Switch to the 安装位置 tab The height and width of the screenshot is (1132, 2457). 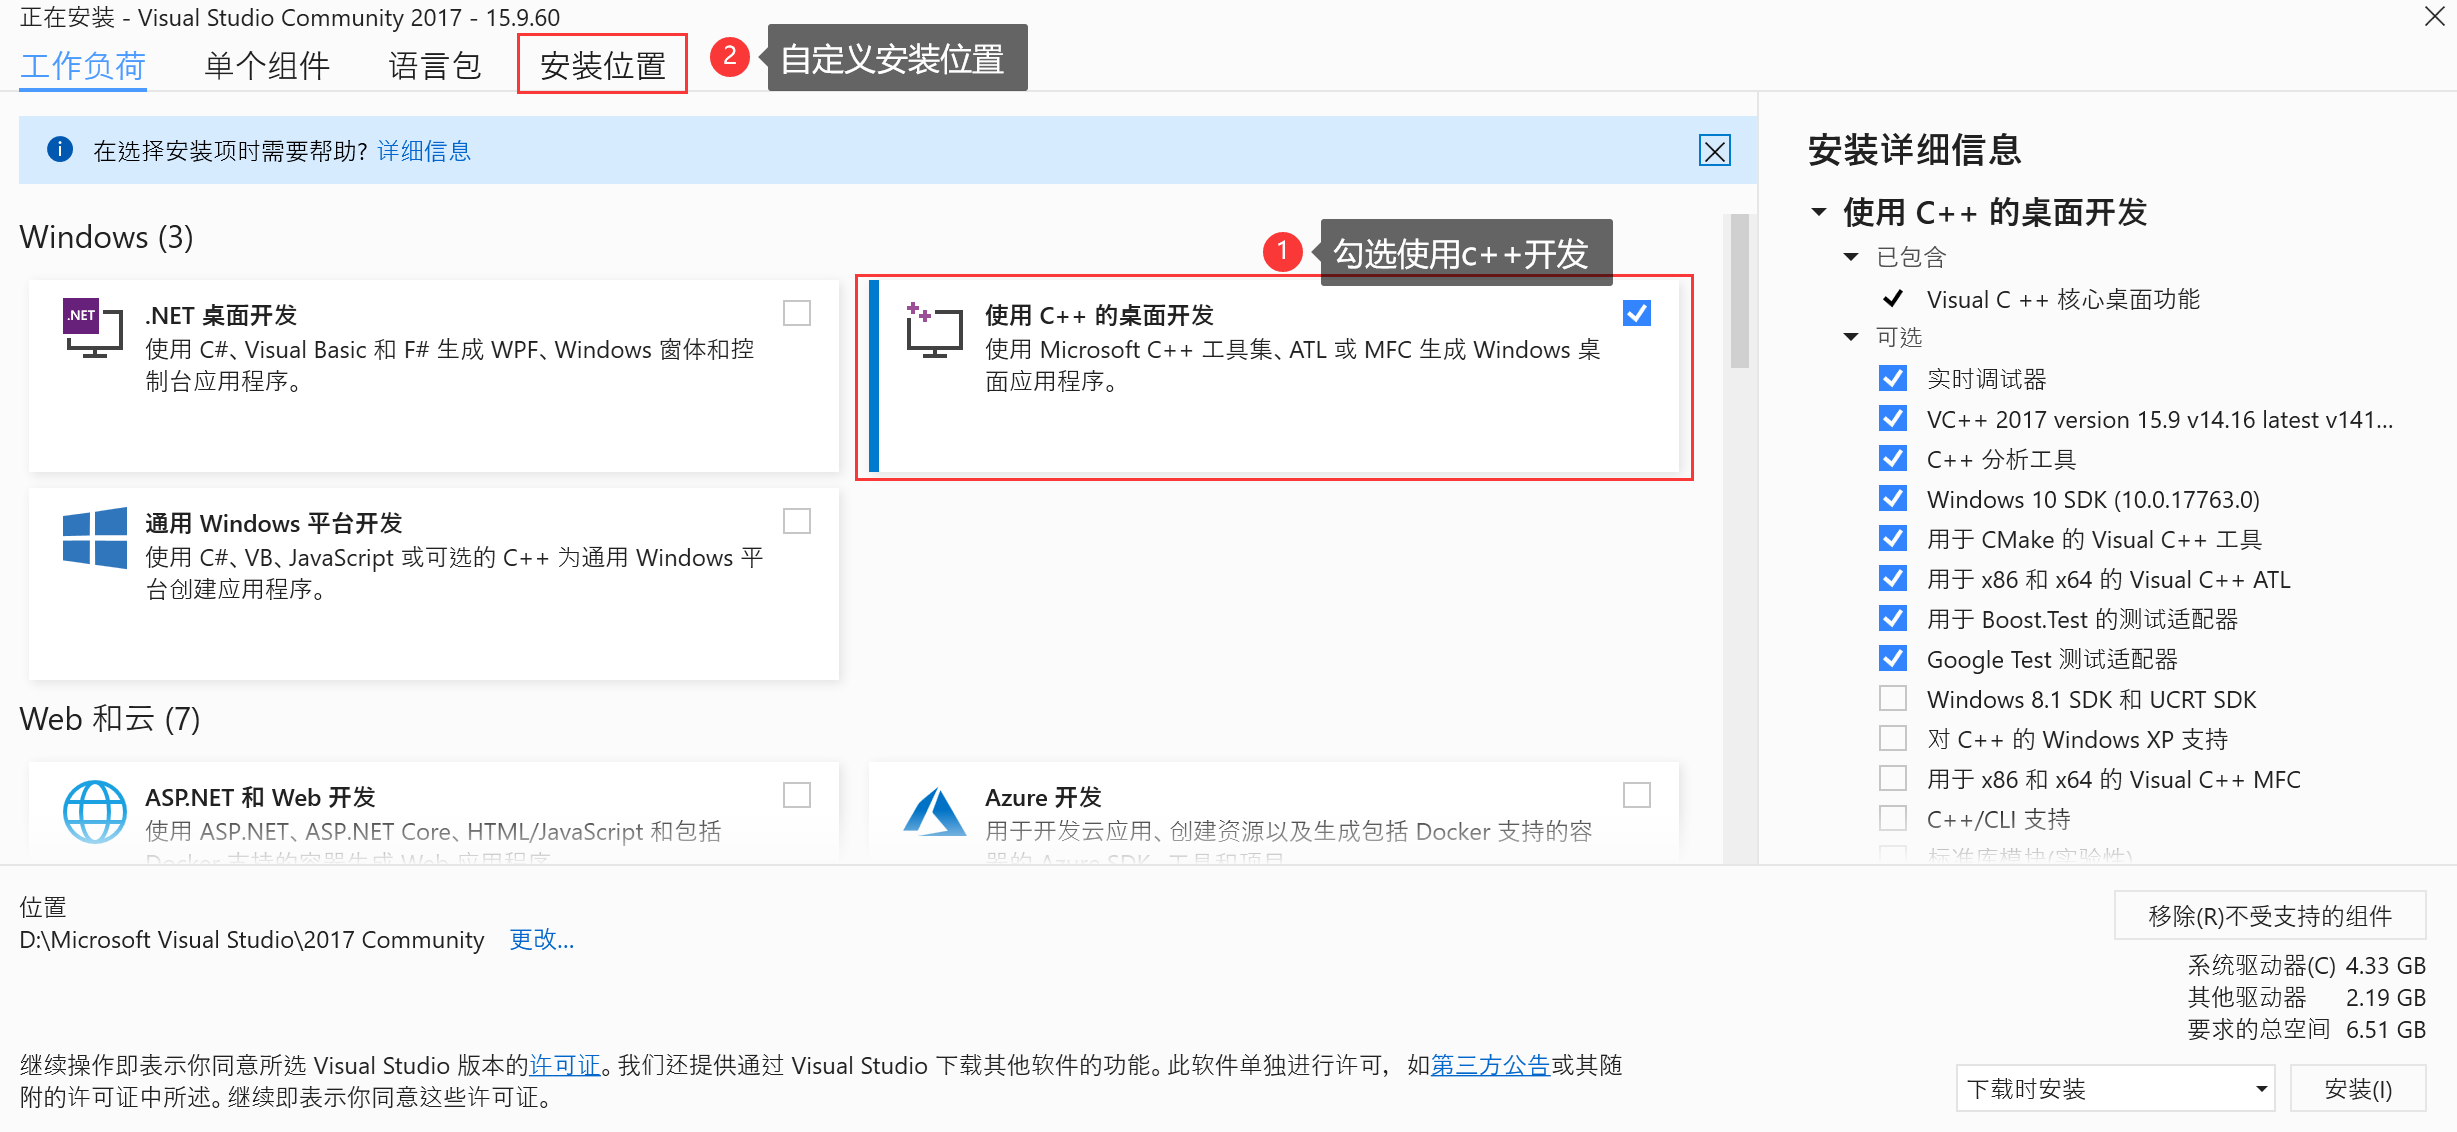(602, 65)
